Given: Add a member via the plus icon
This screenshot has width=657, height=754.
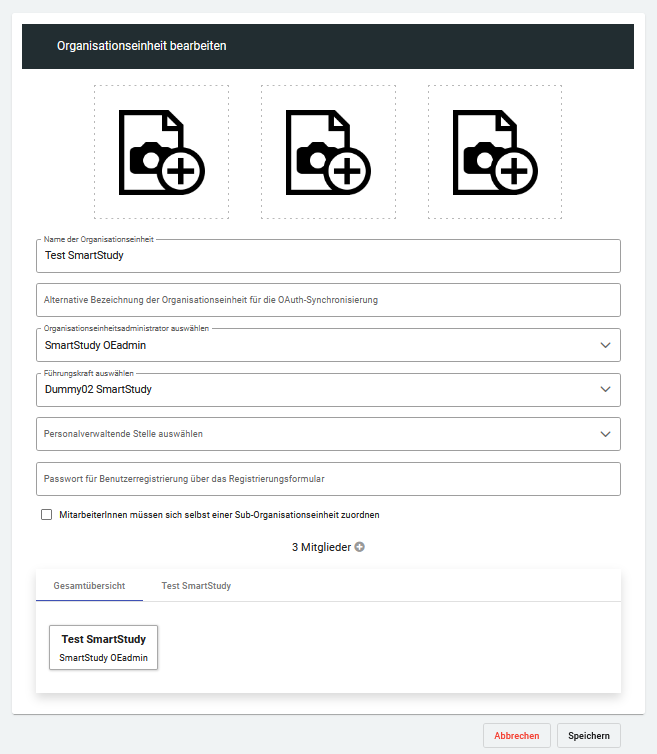Looking at the screenshot, I should pyautogui.click(x=360, y=547).
